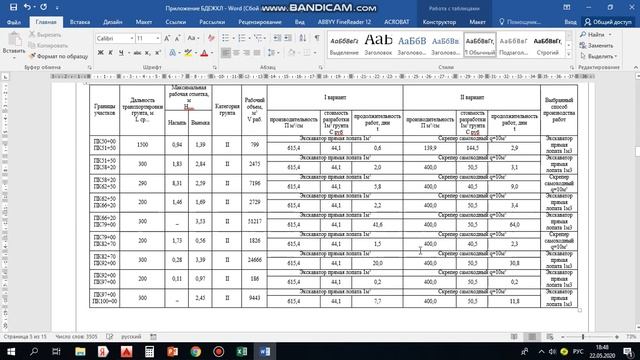
Task: Click the Paste (Вставить) clipboard icon
Action: [x=14, y=40]
